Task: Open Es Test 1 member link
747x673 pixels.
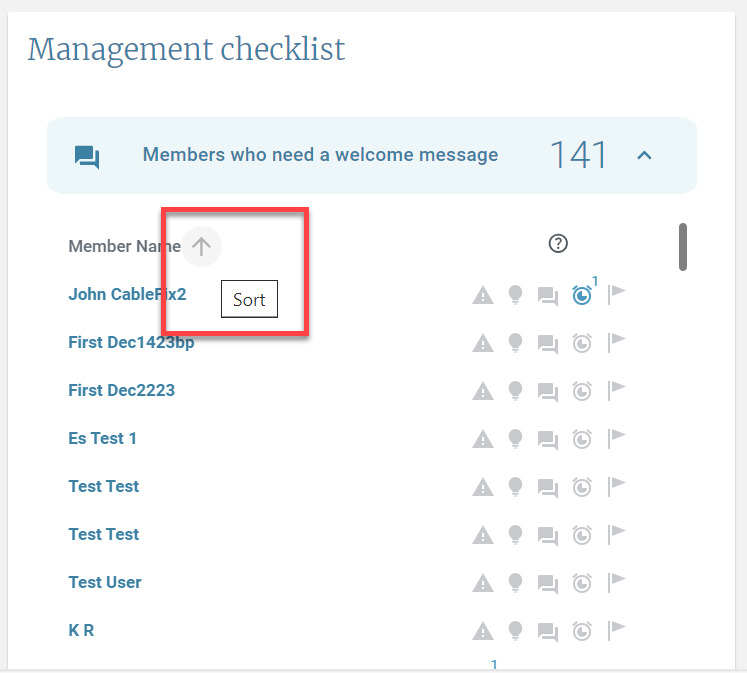Action: (103, 438)
